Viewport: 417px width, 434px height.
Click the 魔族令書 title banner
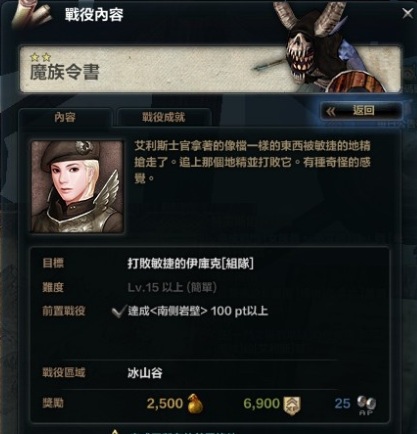point(210,69)
